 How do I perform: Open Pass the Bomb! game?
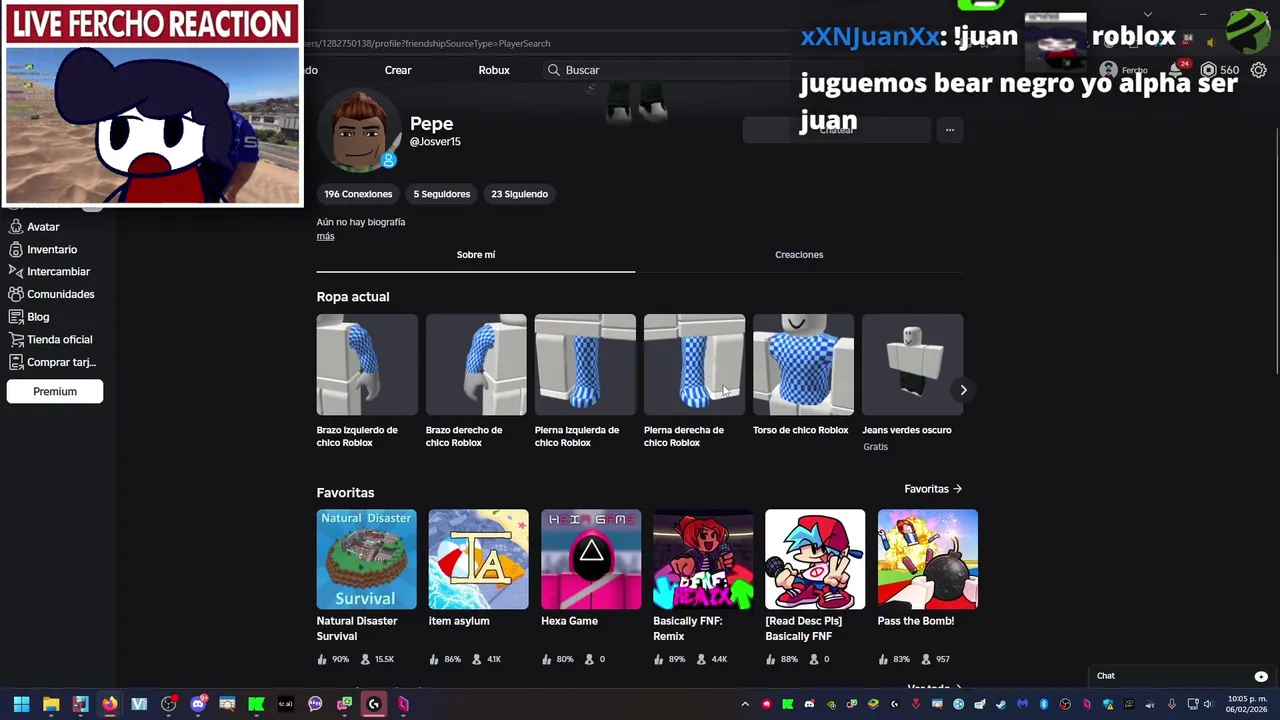tap(927, 586)
